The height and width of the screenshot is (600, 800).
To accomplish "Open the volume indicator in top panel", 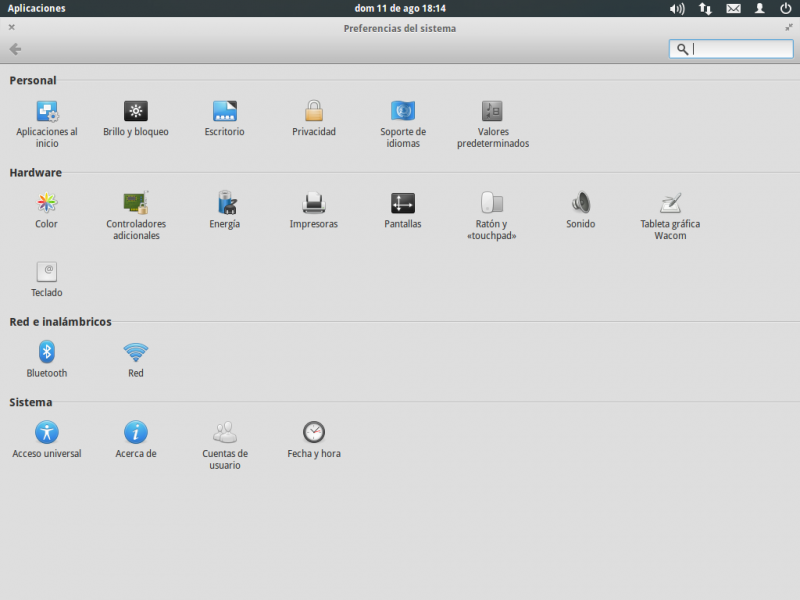I will click(x=677, y=8).
